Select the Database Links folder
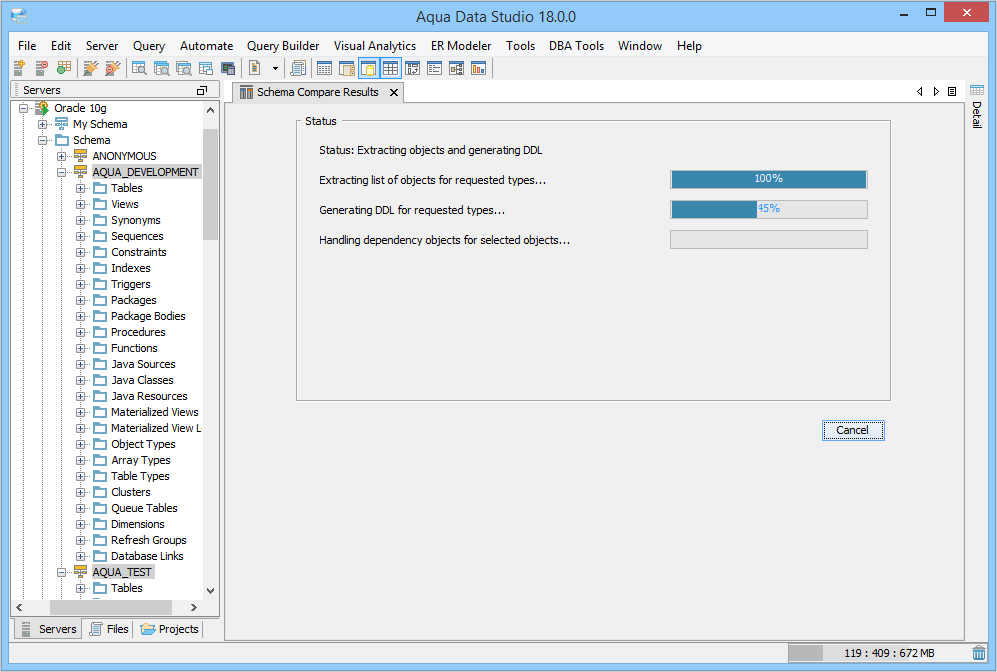This screenshot has width=997, height=672. (147, 556)
